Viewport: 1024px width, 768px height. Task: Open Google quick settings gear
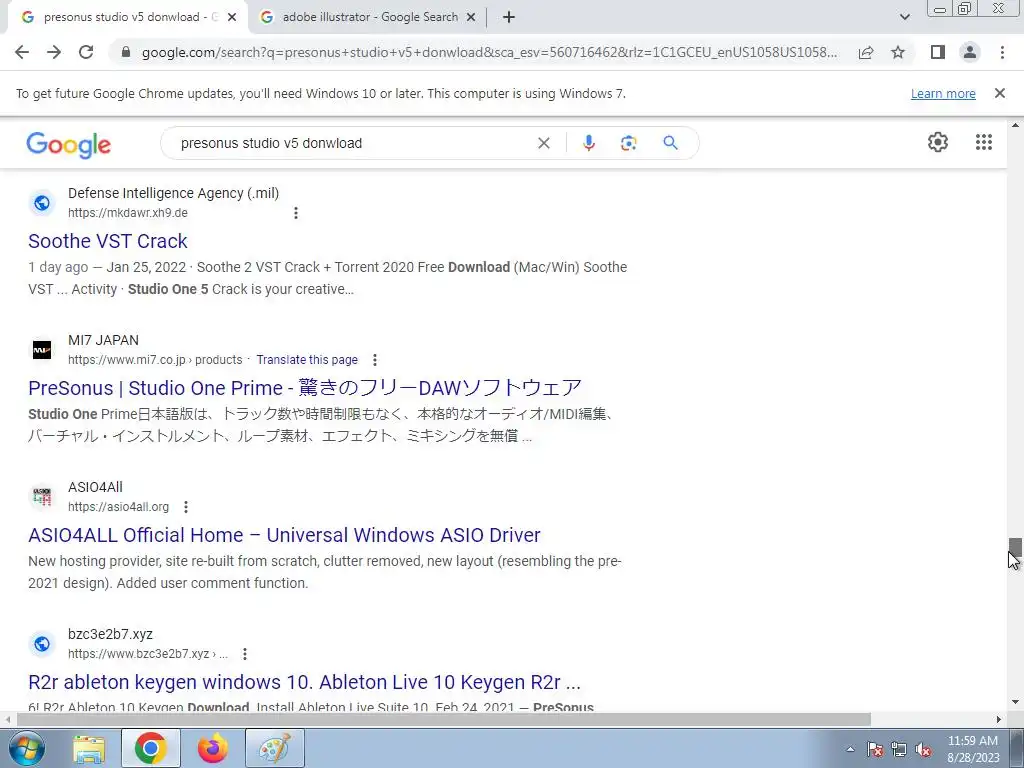(938, 142)
